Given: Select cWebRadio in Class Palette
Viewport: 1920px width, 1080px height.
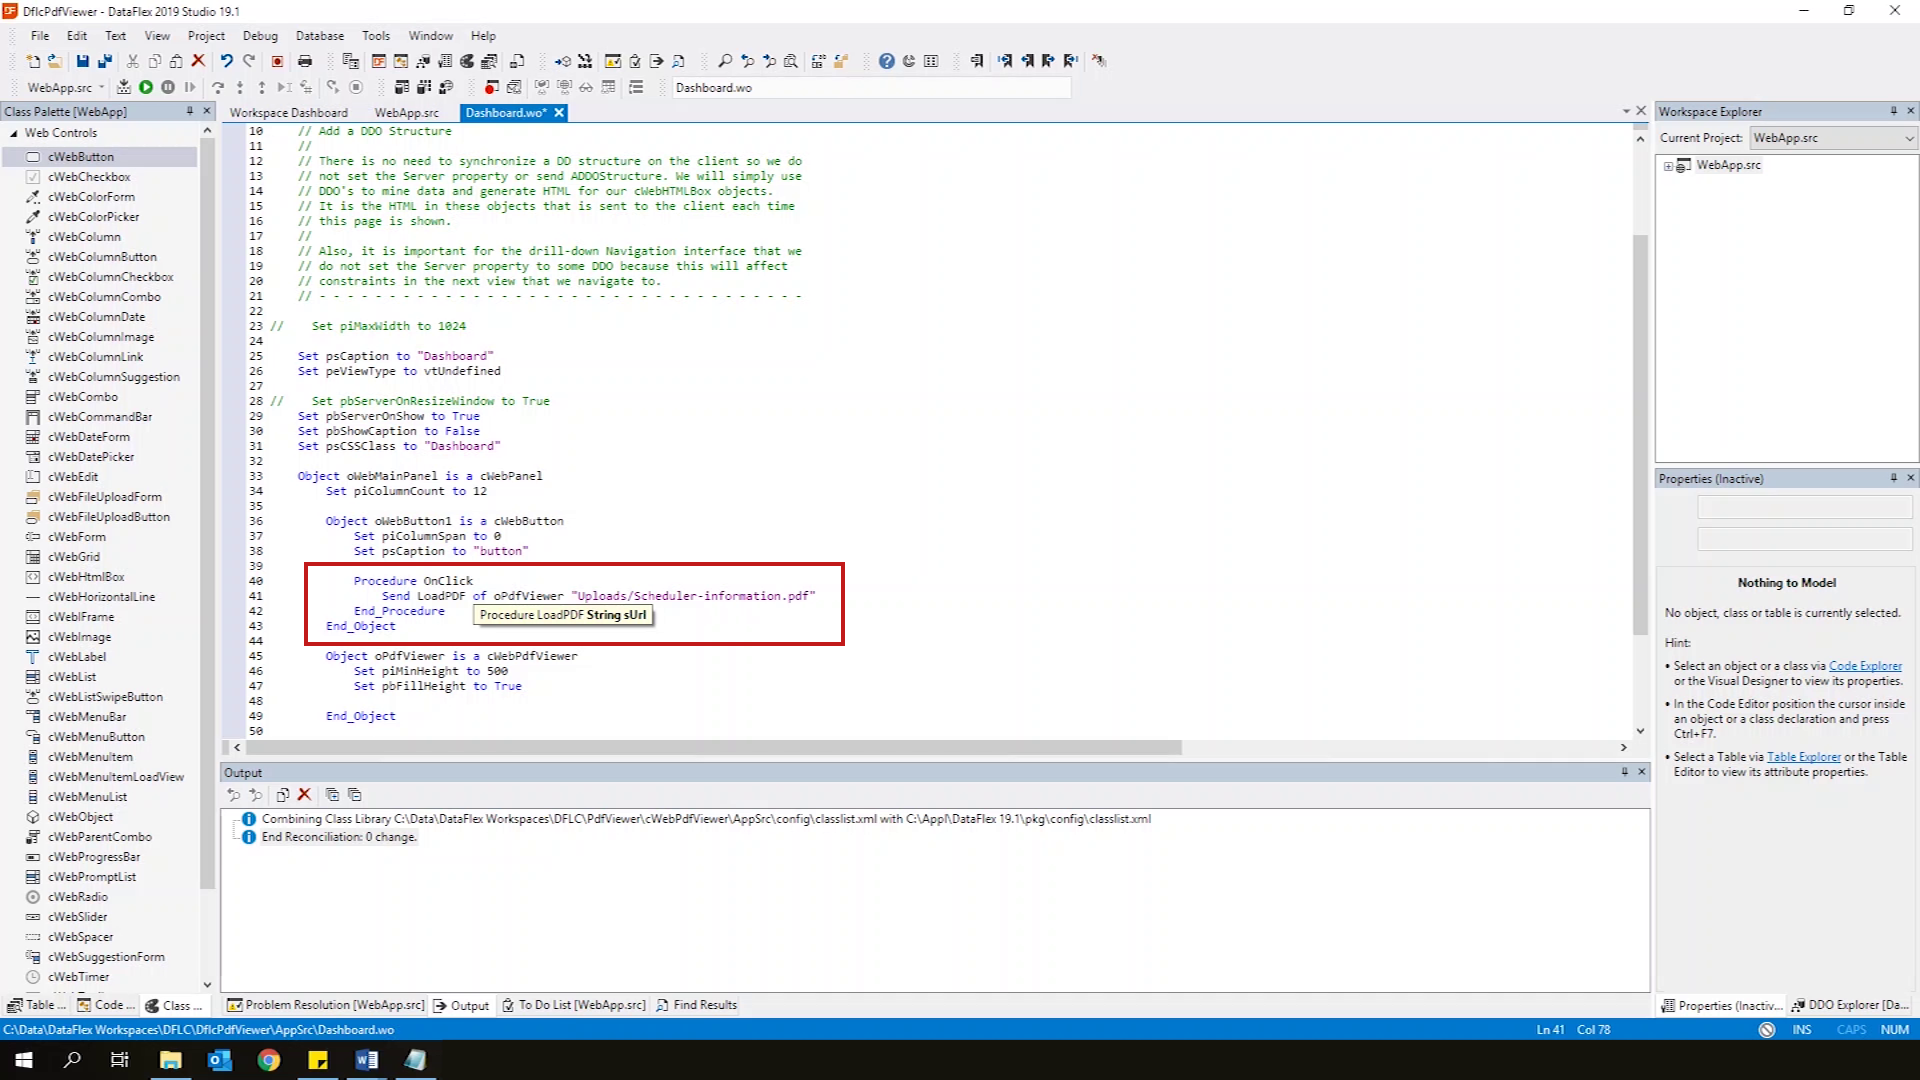Looking at the screenshot, I should pos(78,897).
